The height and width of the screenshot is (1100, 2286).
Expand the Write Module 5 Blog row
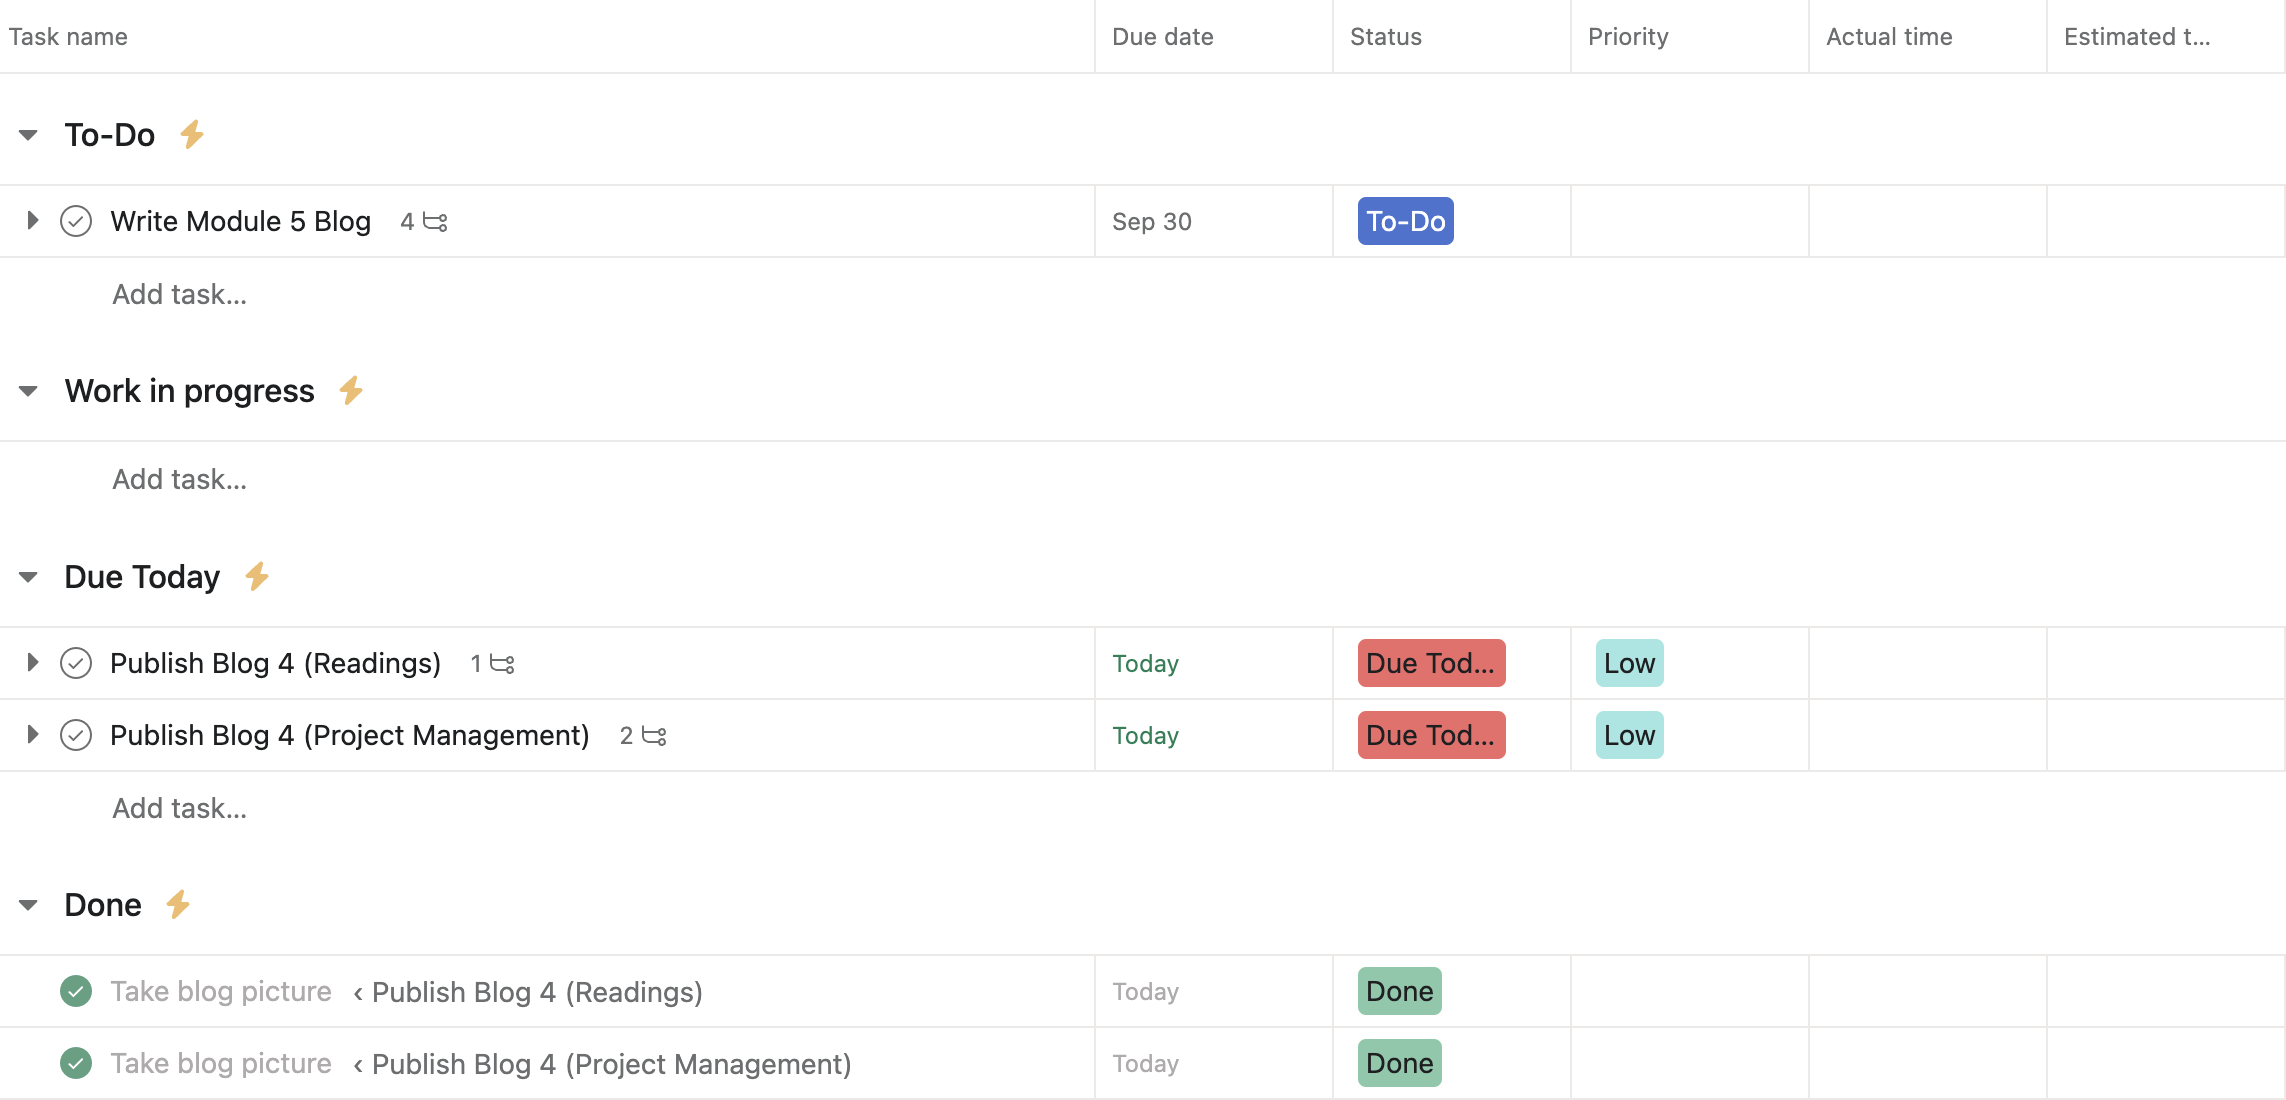point(30,221)
